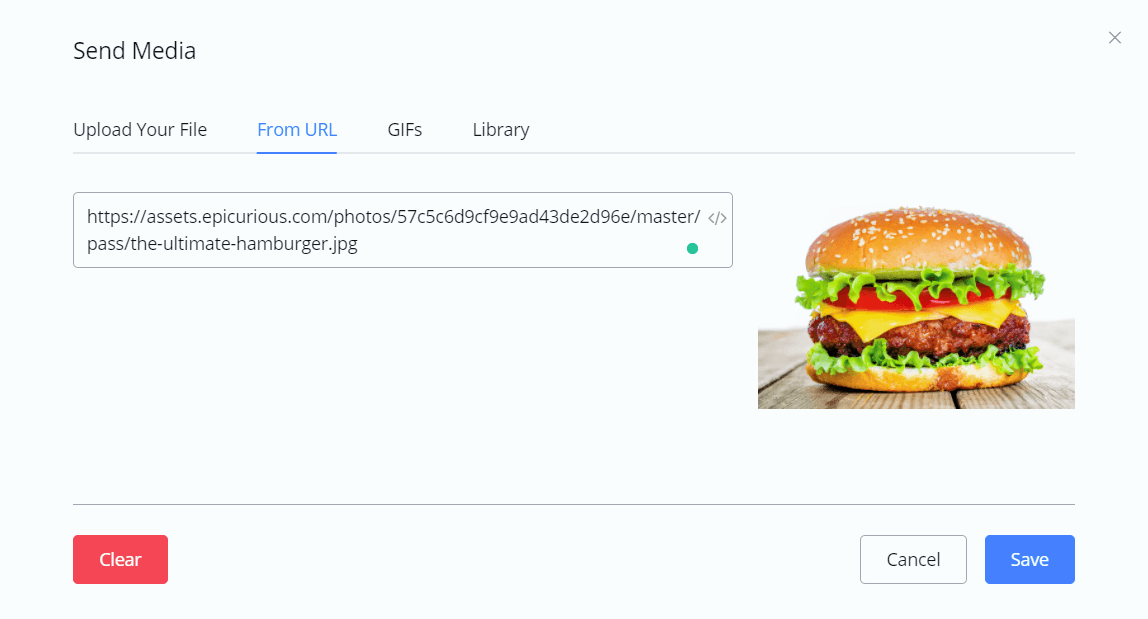Click the blue underline beneath From URL
Image resolution: width=1148 pixels, height=619 pixels.
pyautogui.click(x=297, y=152)
